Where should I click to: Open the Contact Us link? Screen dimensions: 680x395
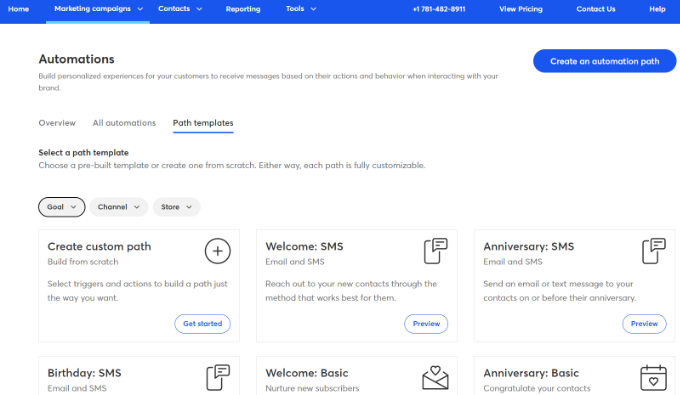[x=595, y=9]
